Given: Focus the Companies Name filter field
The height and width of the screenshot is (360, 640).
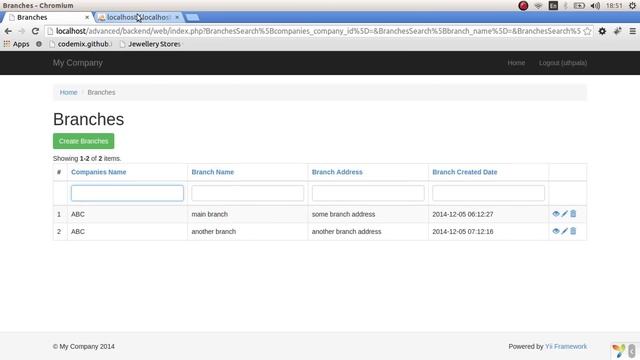Looking at the screenshot, I should click(x=127, y=193).
